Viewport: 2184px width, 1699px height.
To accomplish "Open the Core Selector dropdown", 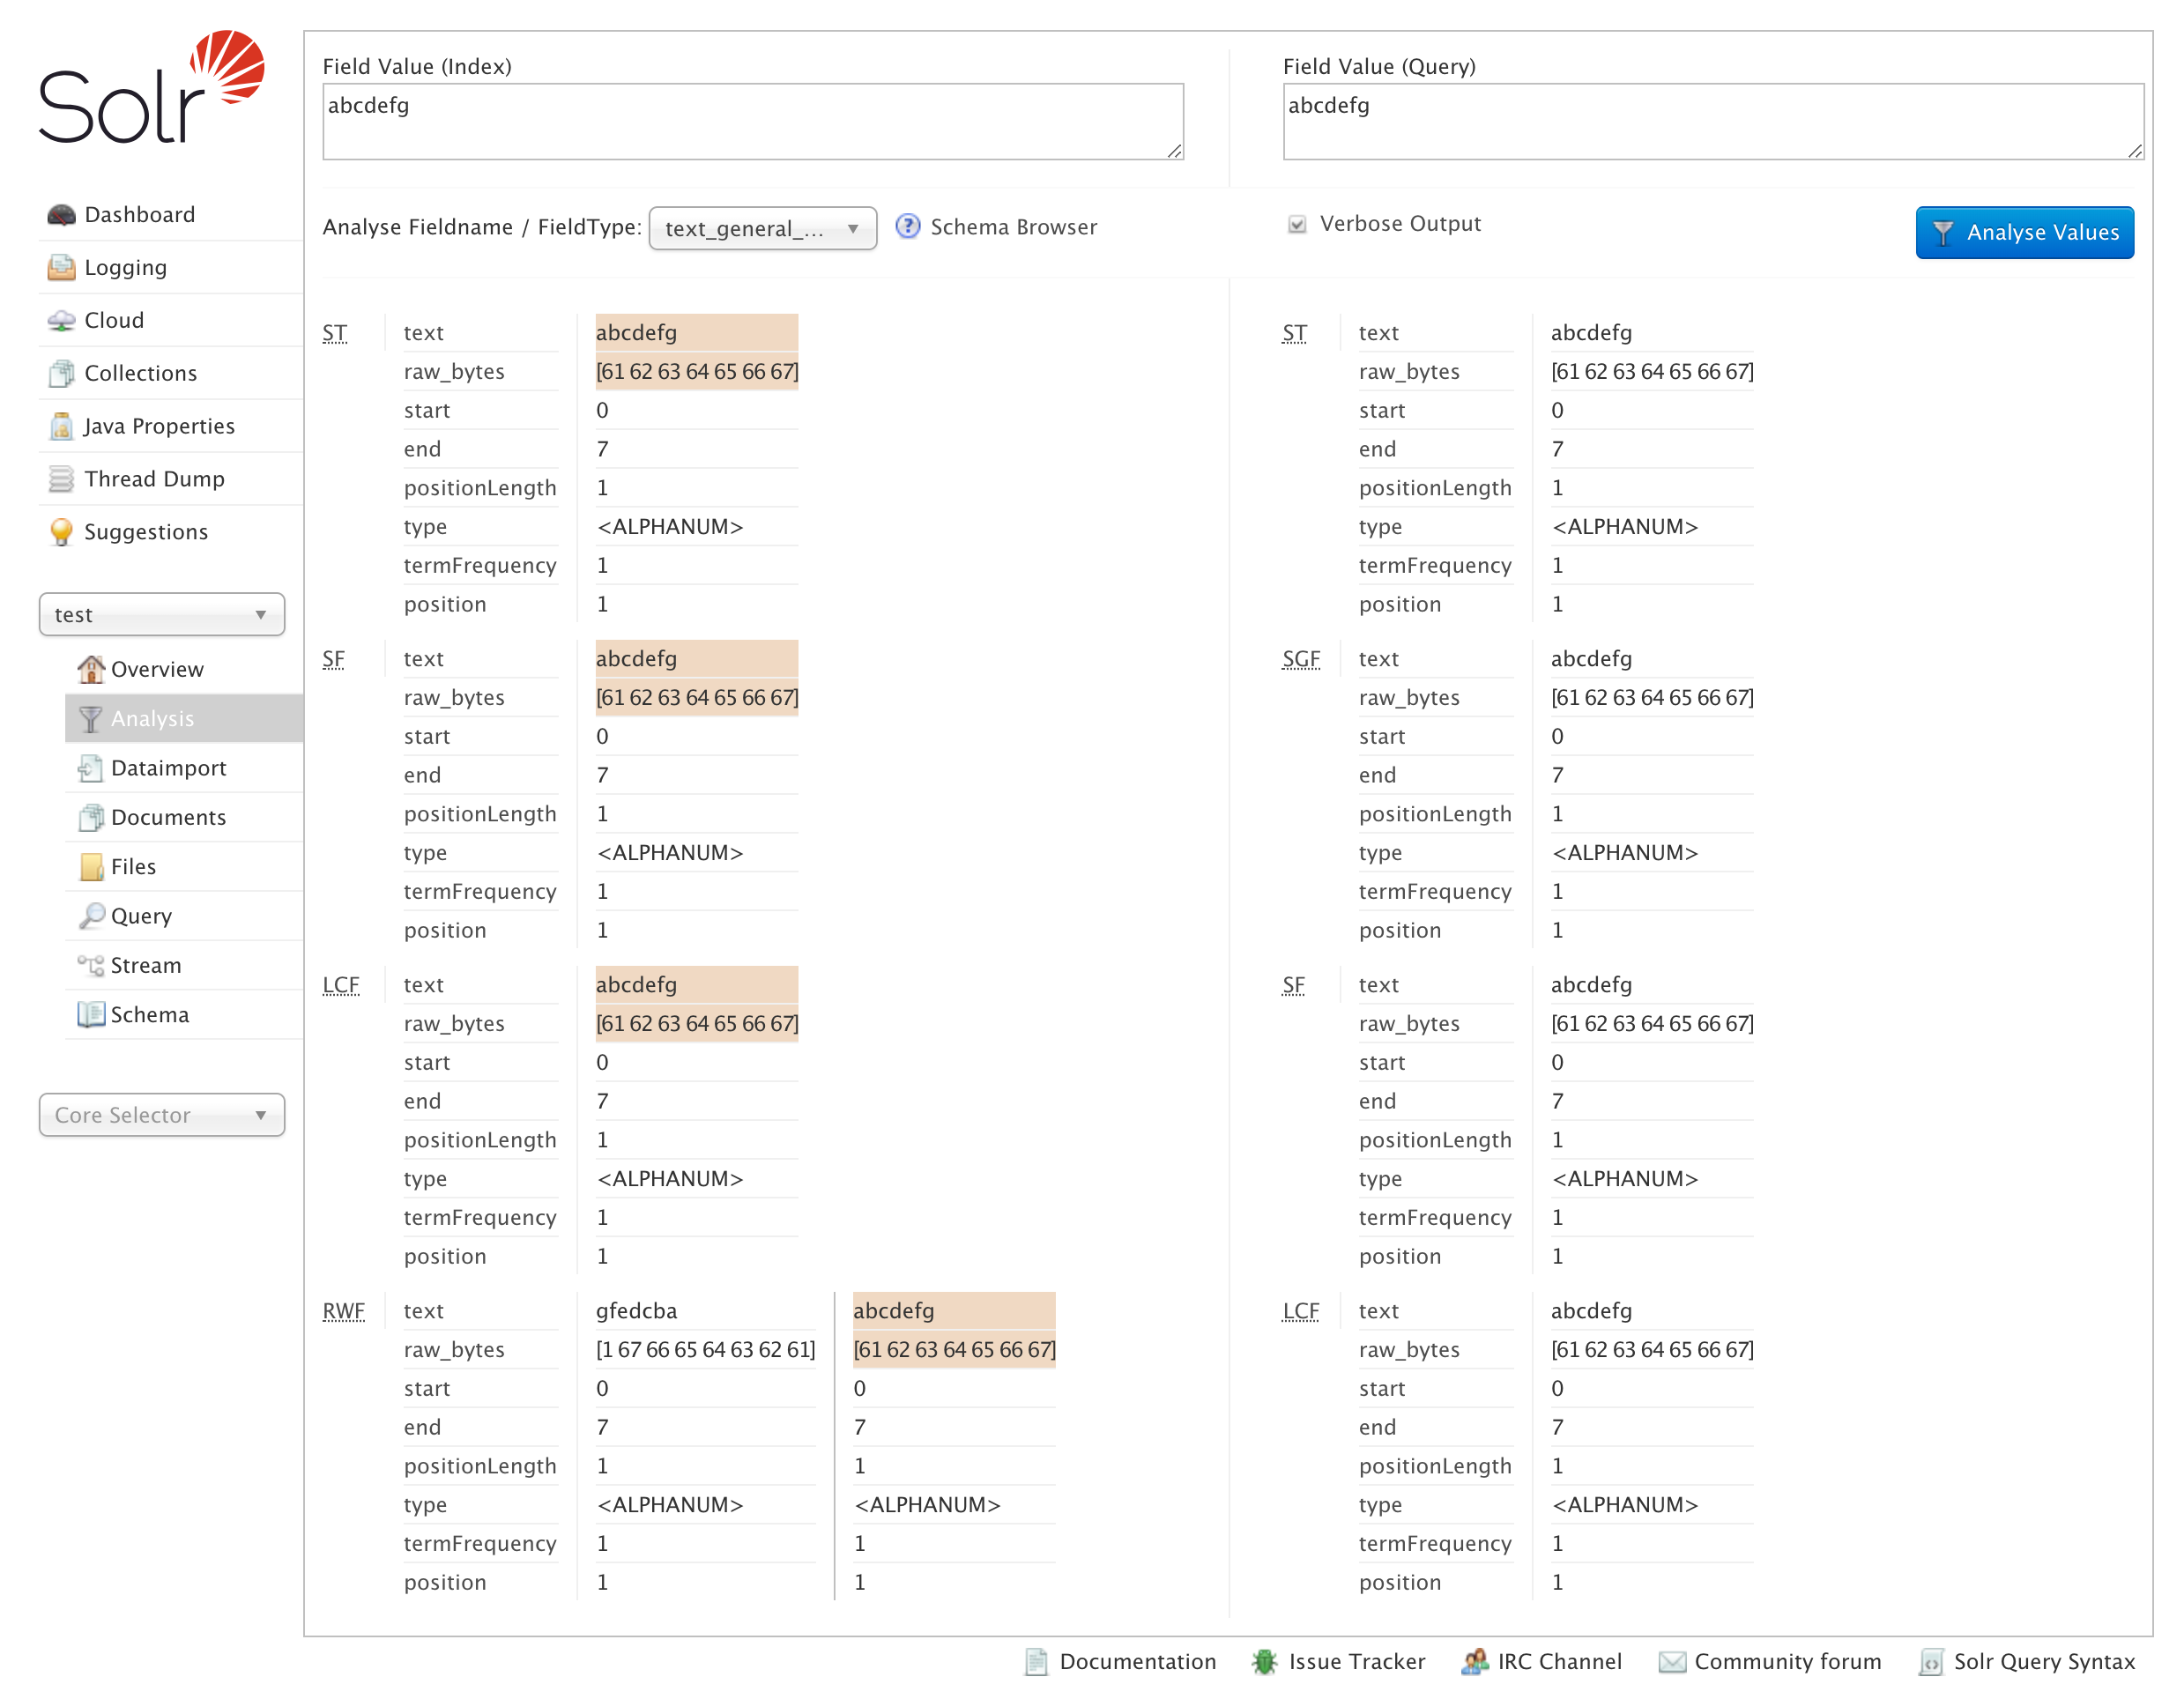I will 161,1115.
